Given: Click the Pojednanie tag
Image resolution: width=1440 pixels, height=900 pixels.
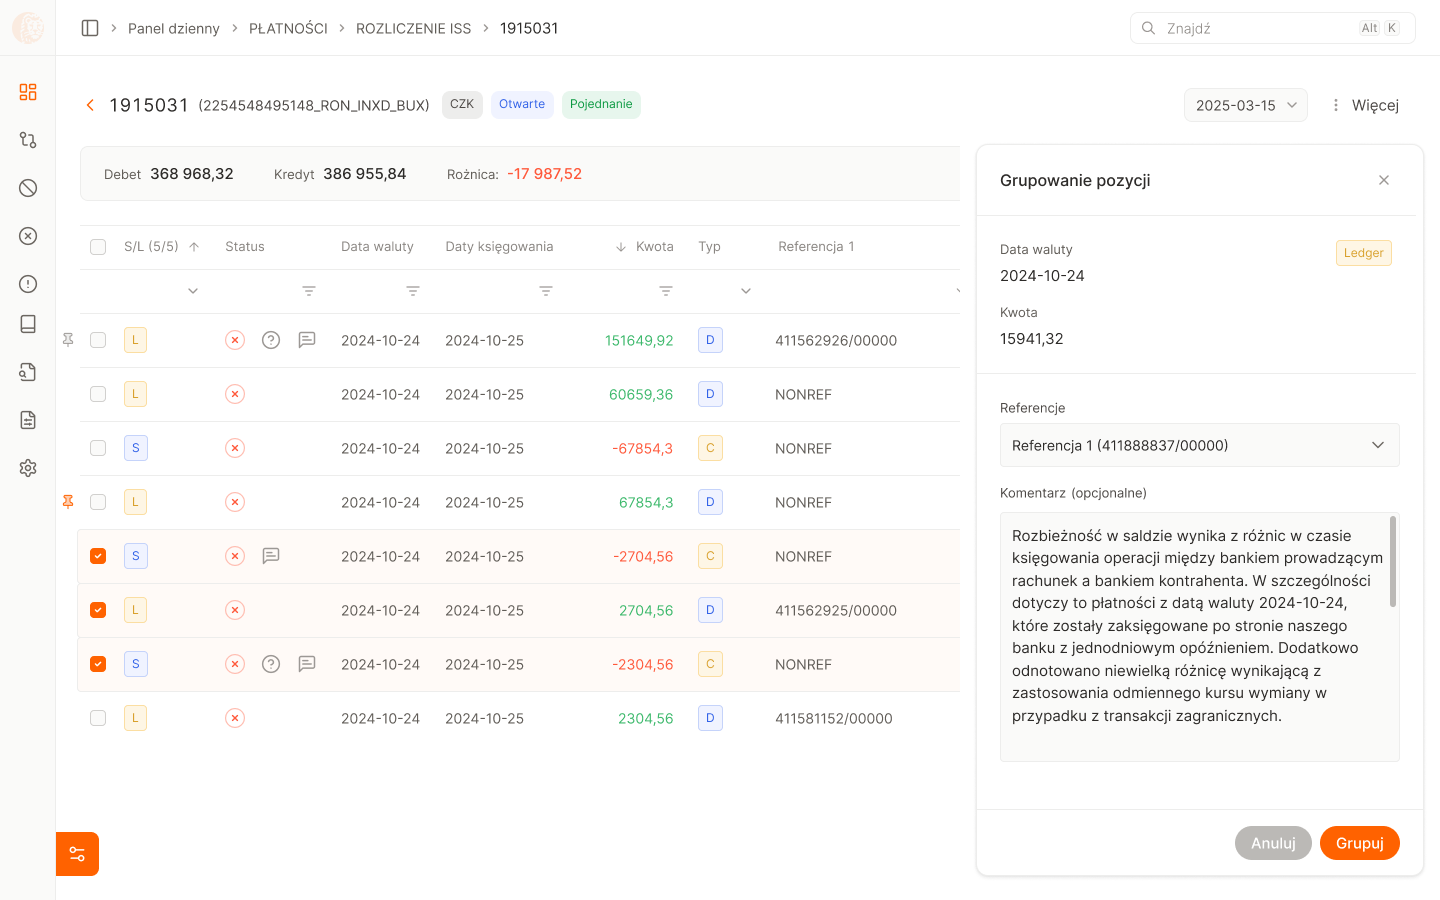Looking at the screenshot, I should tap(601, 104).
